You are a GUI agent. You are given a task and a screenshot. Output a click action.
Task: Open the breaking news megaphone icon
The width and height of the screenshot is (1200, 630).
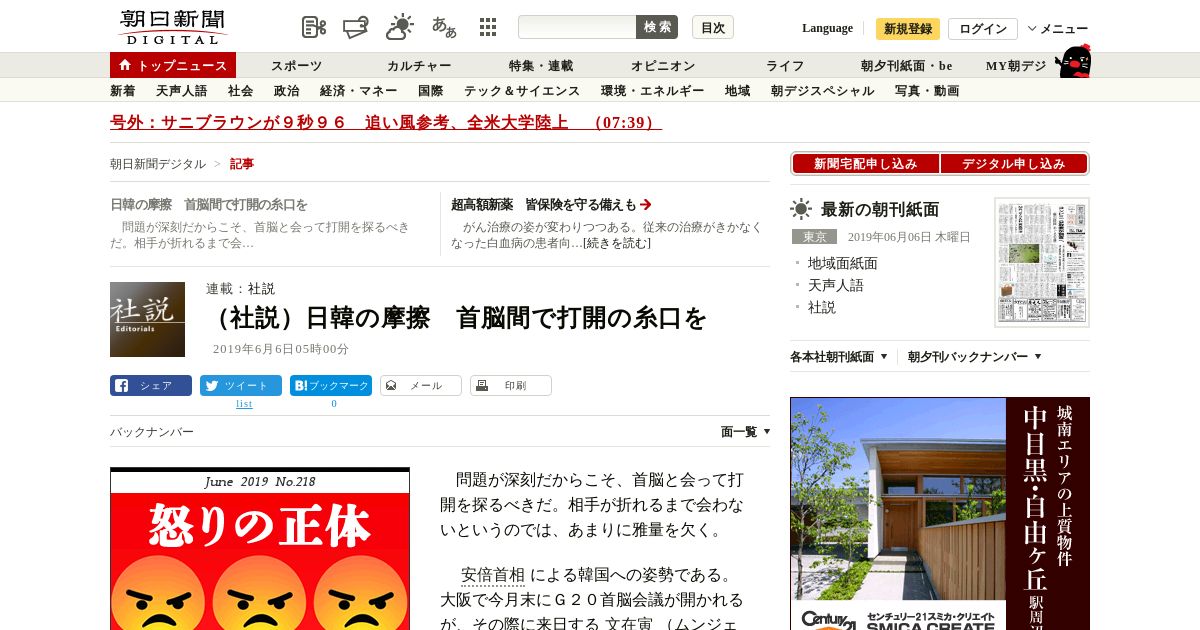tap(356, 28)
